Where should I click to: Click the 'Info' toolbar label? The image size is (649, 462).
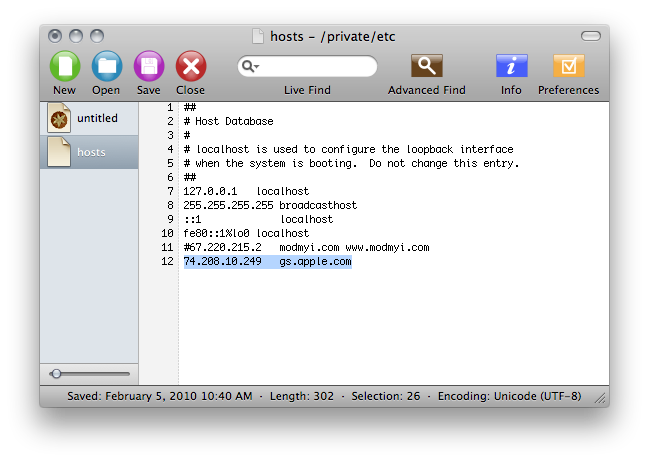pyautogui.click(x=511, y=90)
